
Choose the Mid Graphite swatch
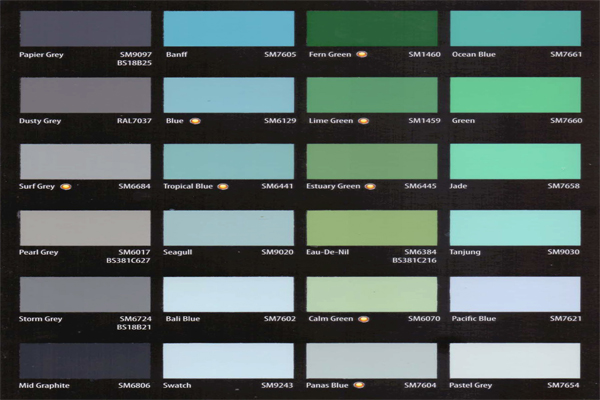85,361
